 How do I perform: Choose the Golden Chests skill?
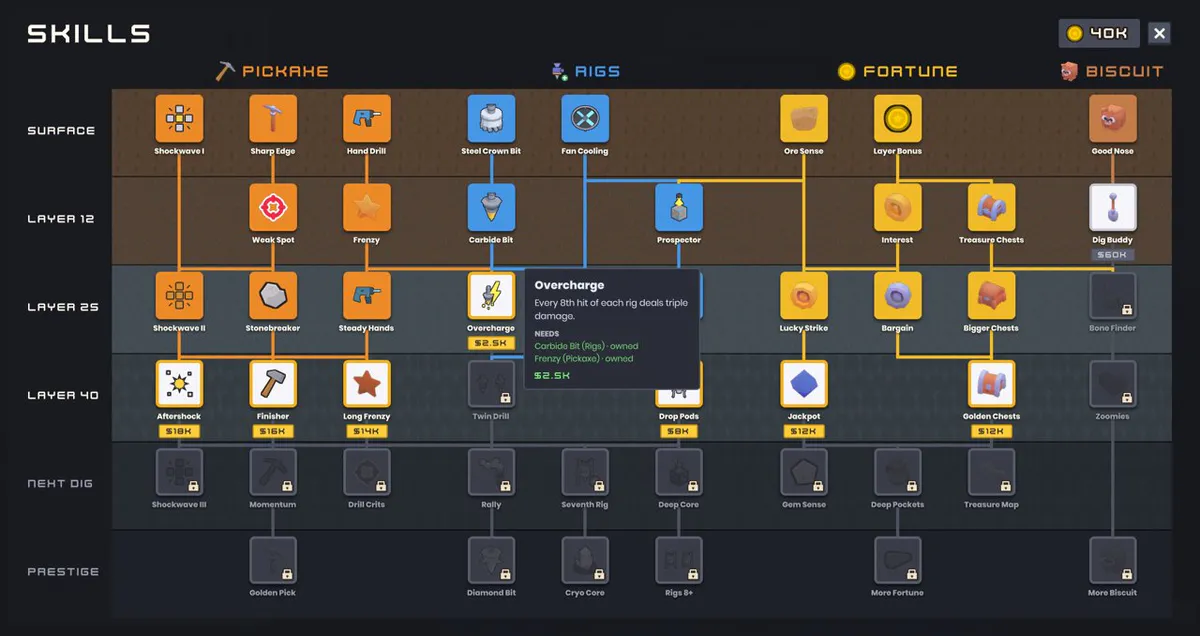[991, 384]
